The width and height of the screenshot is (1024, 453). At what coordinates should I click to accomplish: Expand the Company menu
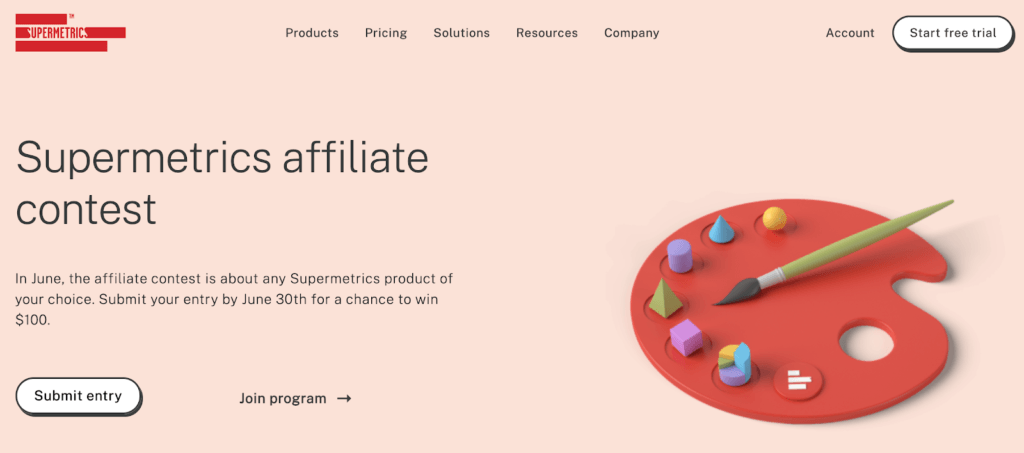(x=631, y=33)
